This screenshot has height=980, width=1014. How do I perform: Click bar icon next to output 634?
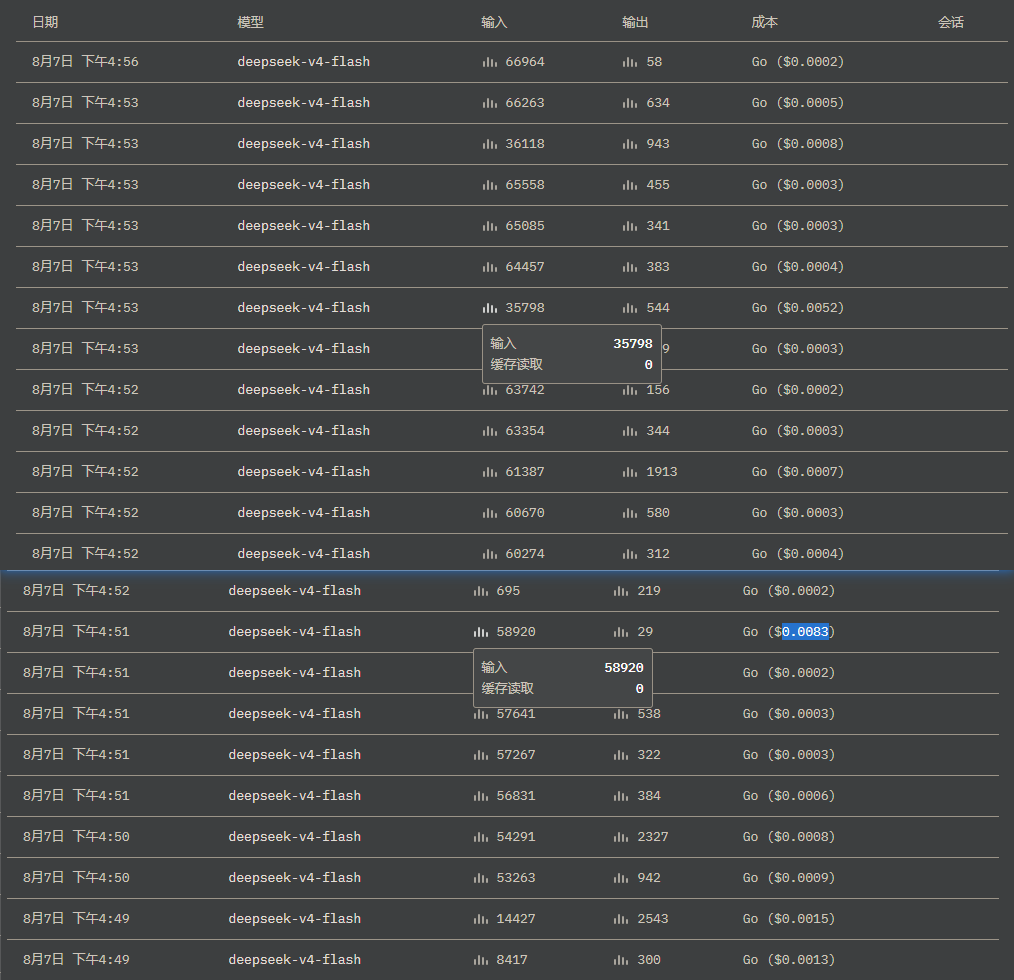[630, 103]
